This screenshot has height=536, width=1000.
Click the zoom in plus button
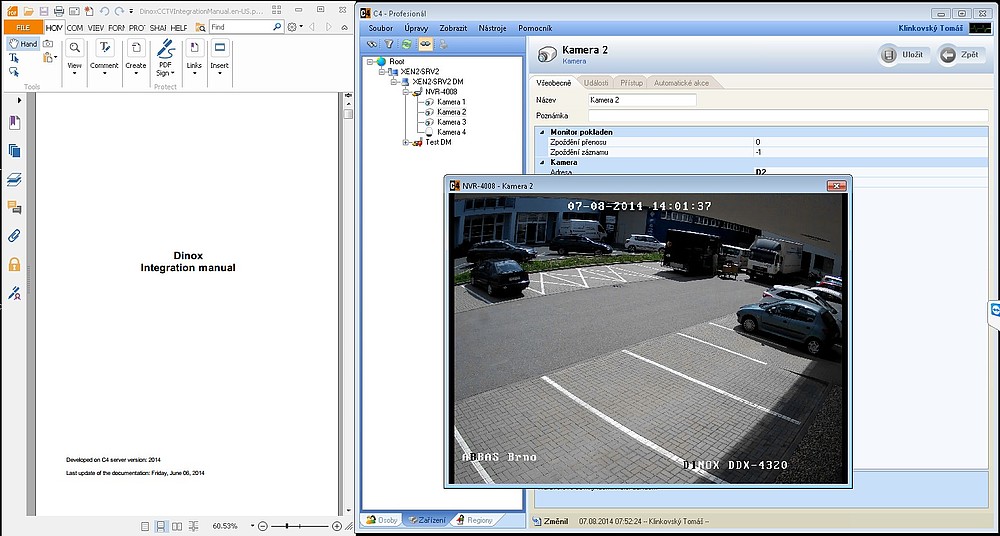(x=337, y=526)
